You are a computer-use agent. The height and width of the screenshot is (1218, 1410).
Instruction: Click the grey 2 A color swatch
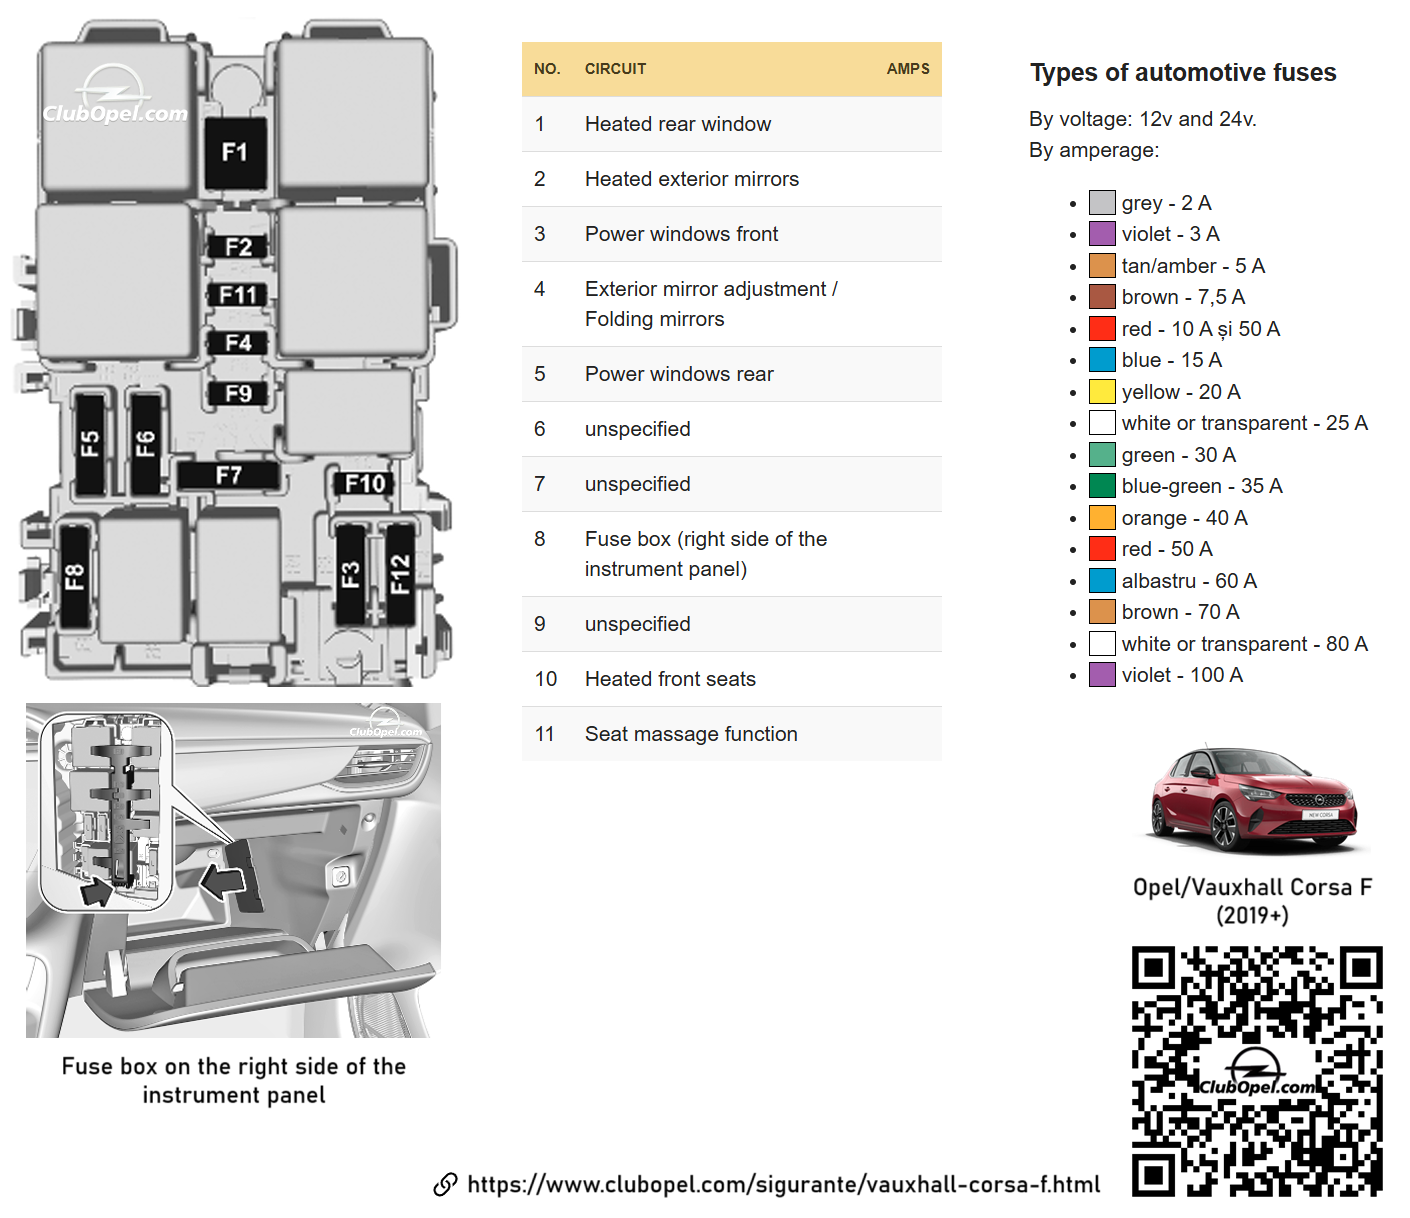click(x=1102, y=203)
